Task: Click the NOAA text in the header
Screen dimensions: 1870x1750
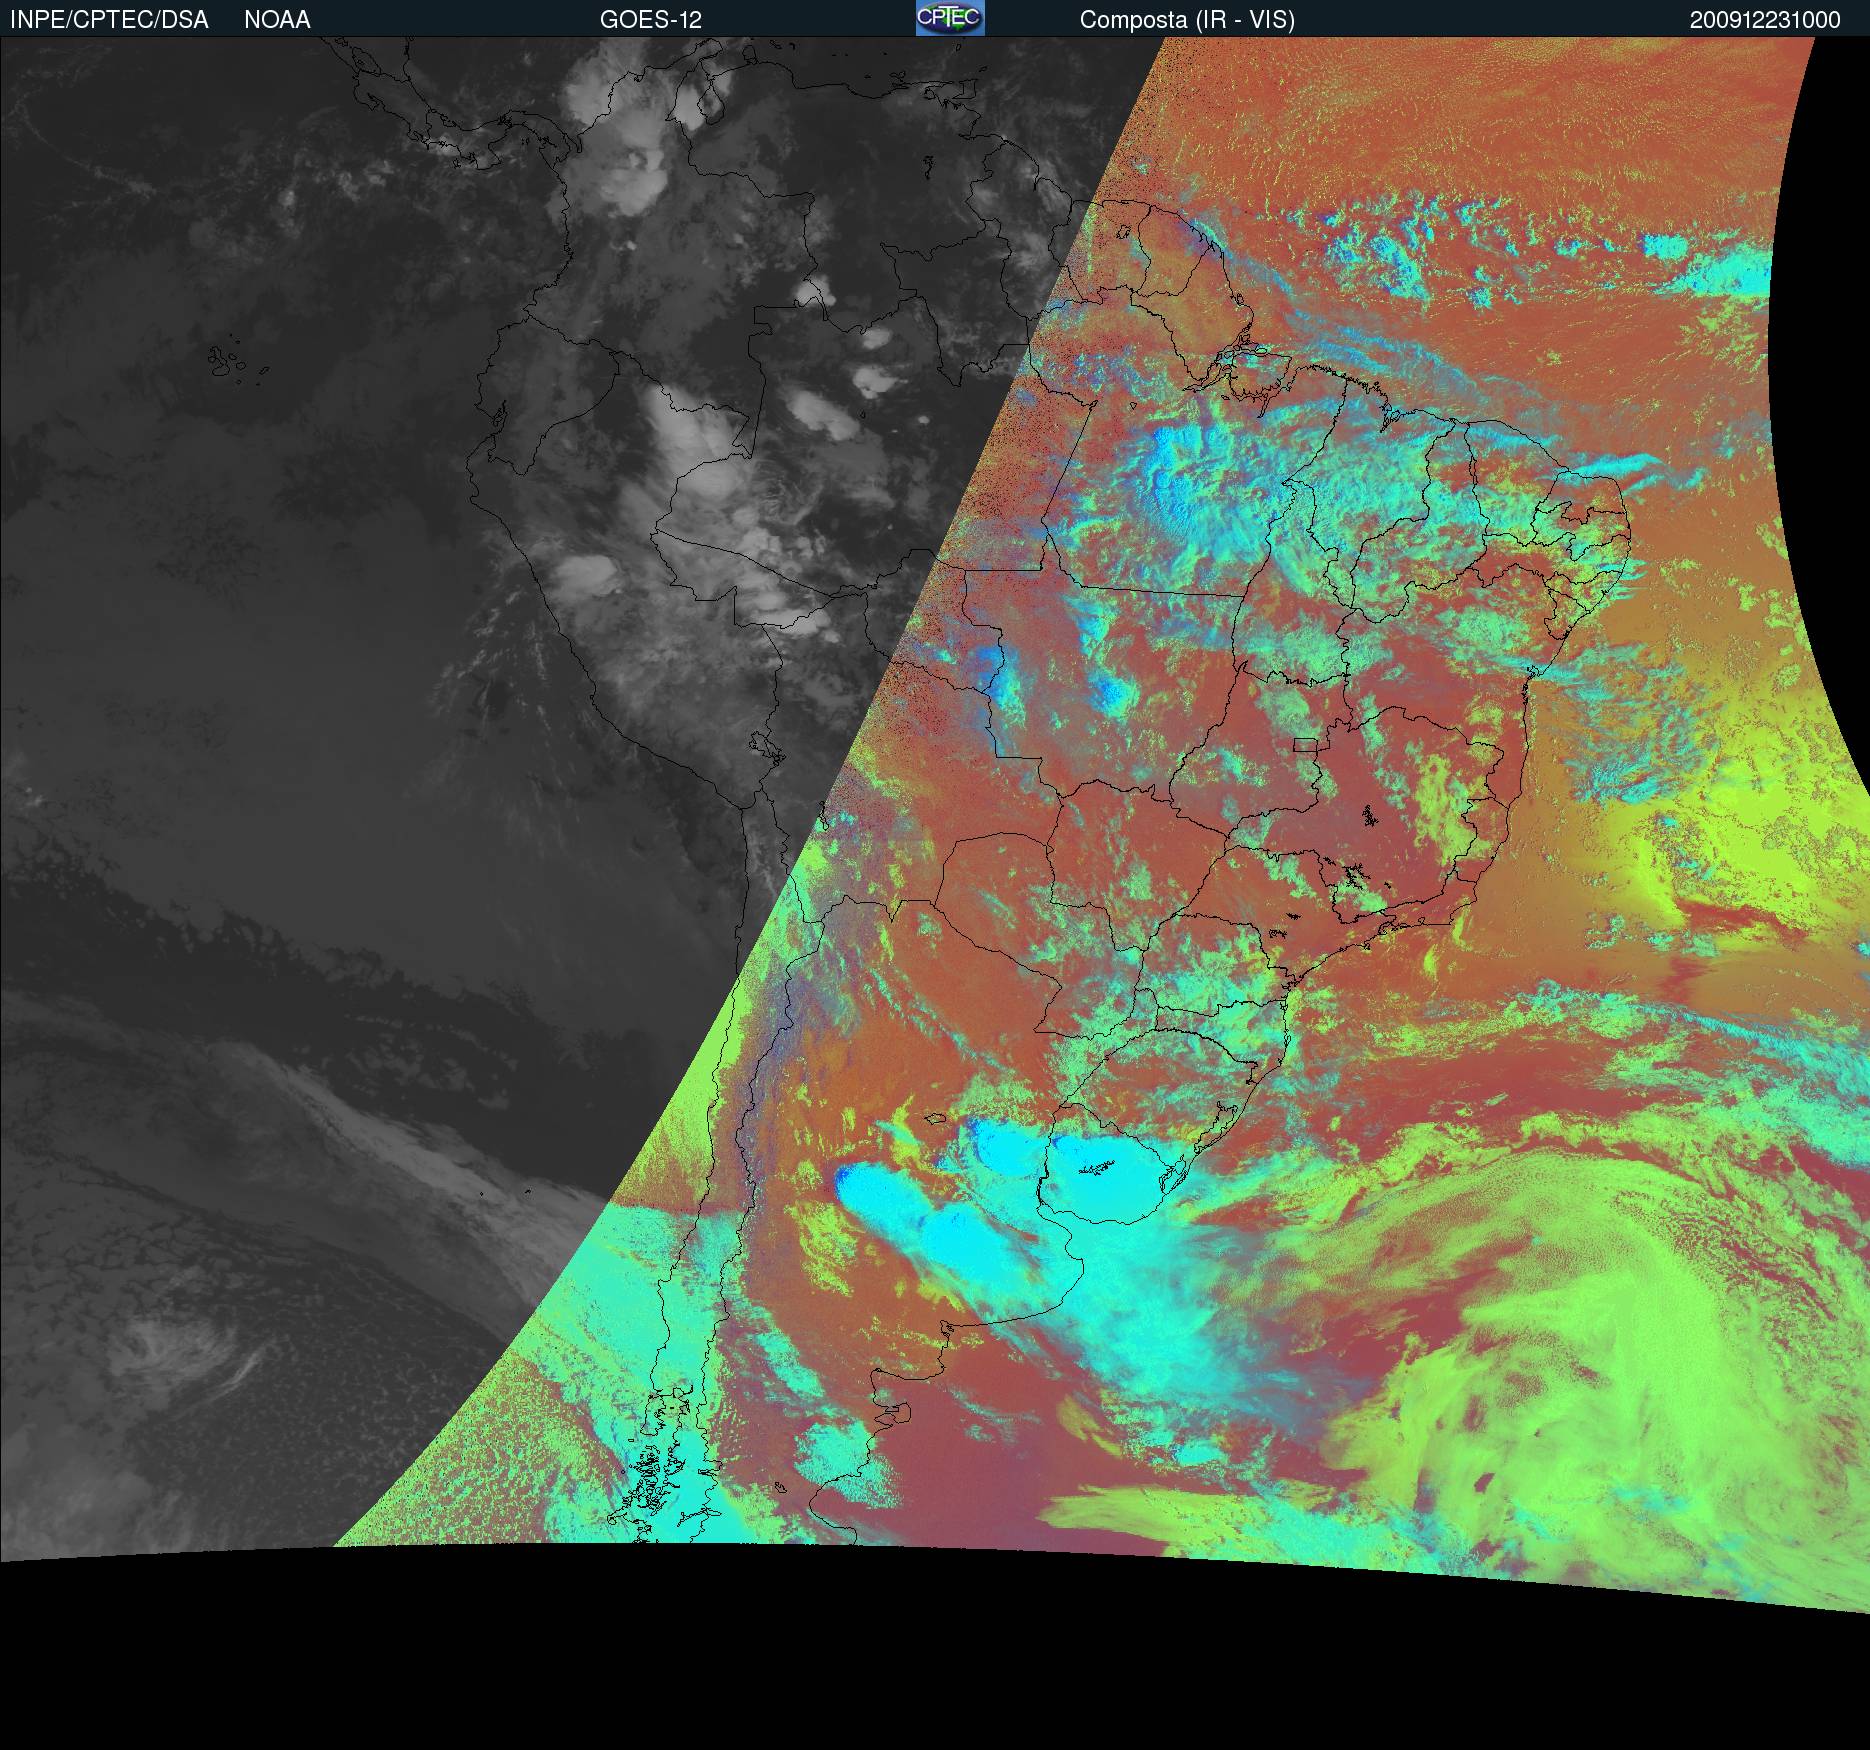Action: click(277, 20)
